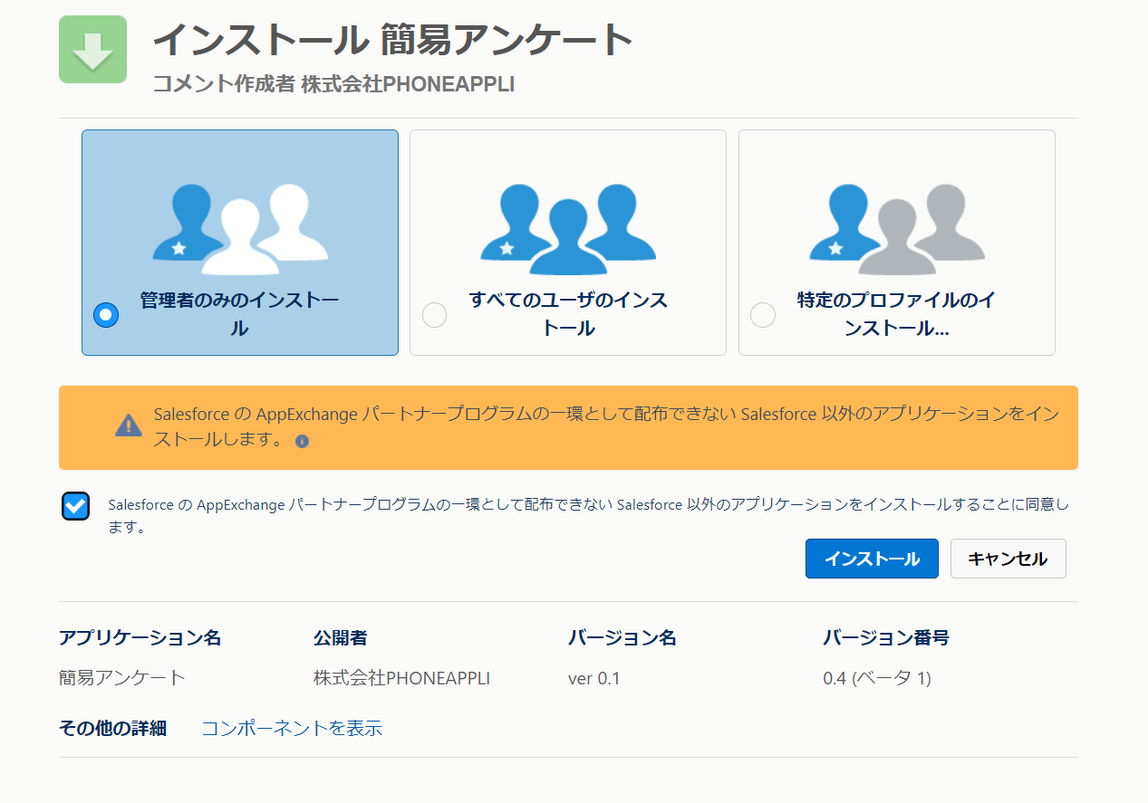Click the アプリケーション名 heading
The height and width of the screenshot is (803, 1148).
(x=140, y=638)
